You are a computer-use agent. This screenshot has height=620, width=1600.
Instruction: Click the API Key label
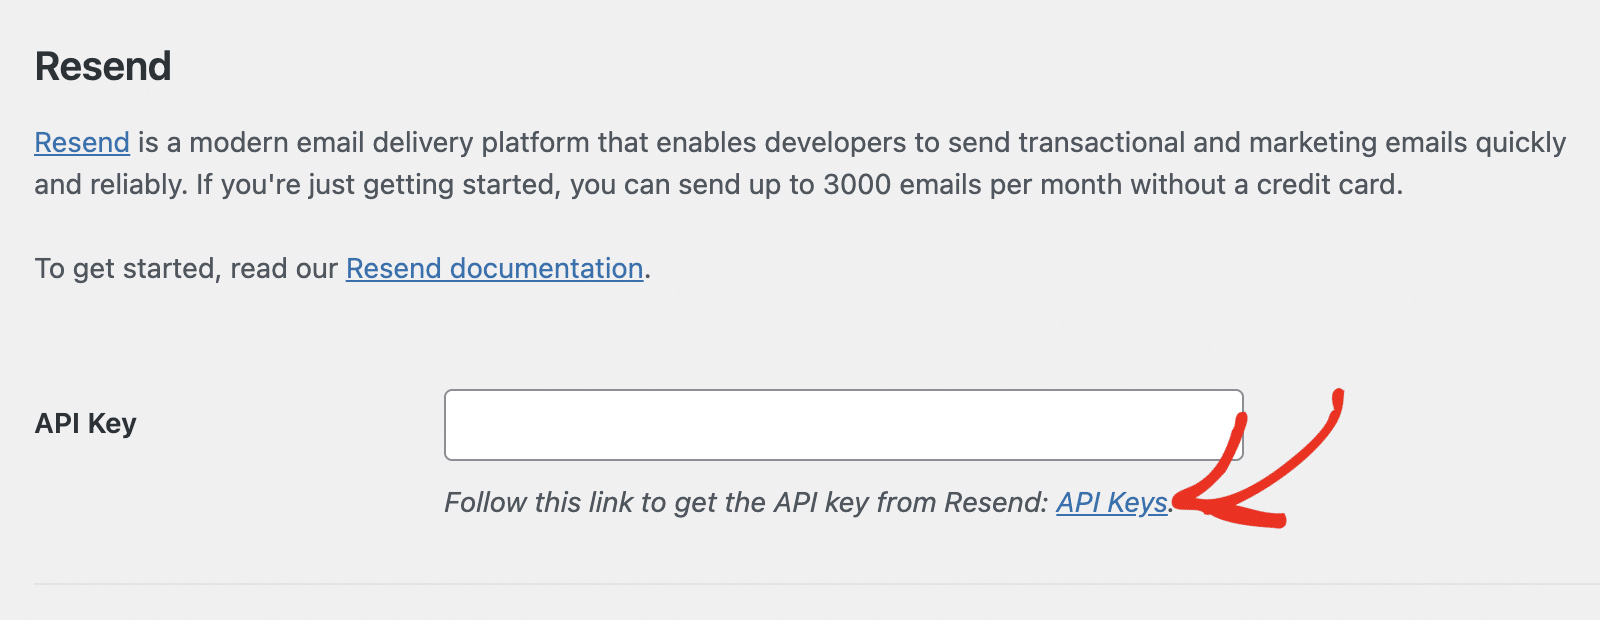pyautogui.click(x=84, y=423)
